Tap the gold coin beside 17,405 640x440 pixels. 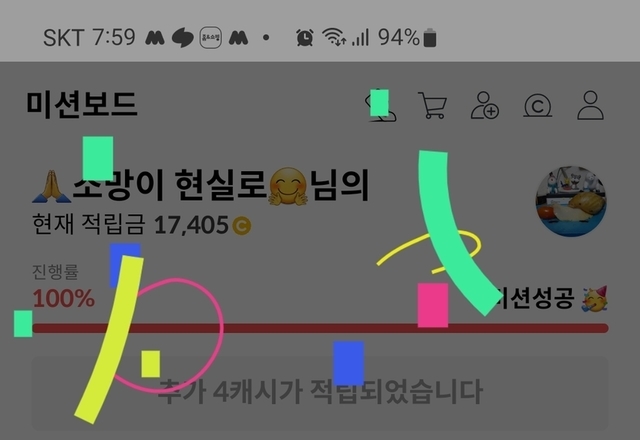(x=242, y=226)
